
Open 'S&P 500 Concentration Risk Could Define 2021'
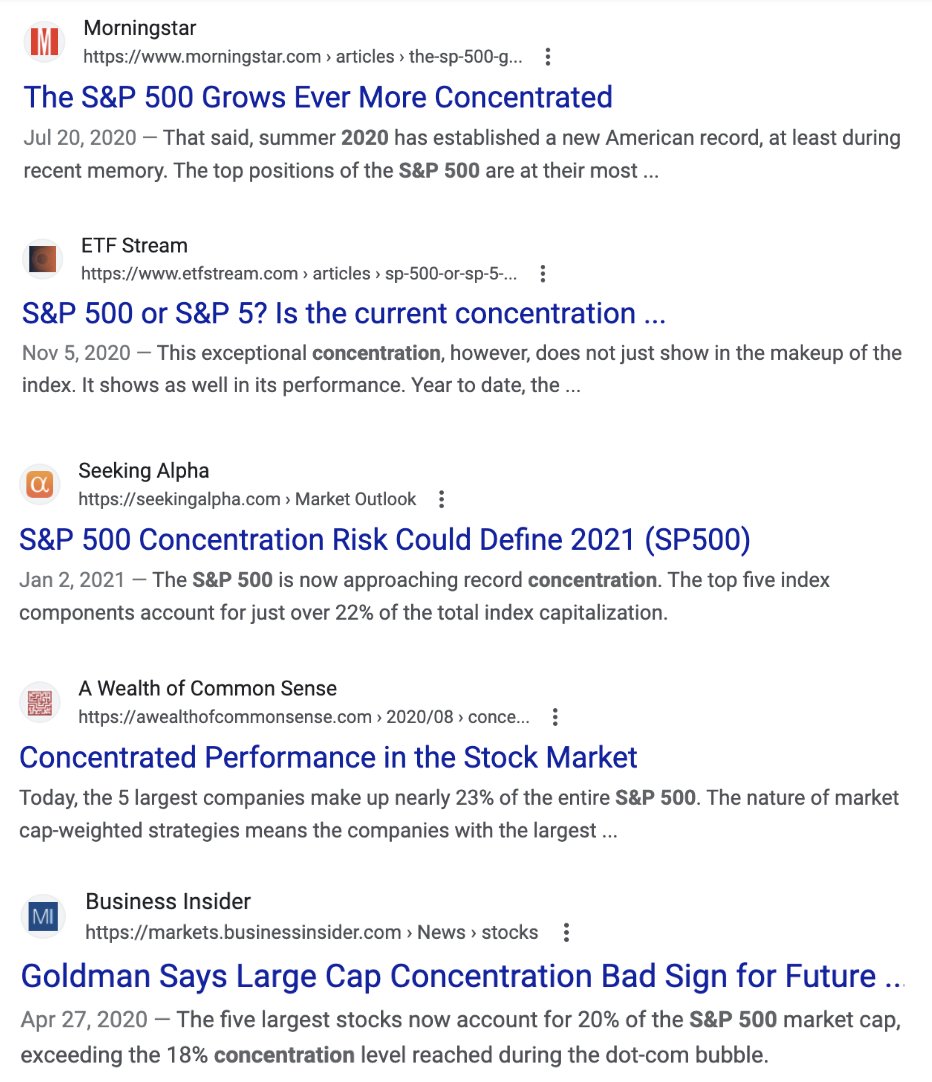coord(385,540)
